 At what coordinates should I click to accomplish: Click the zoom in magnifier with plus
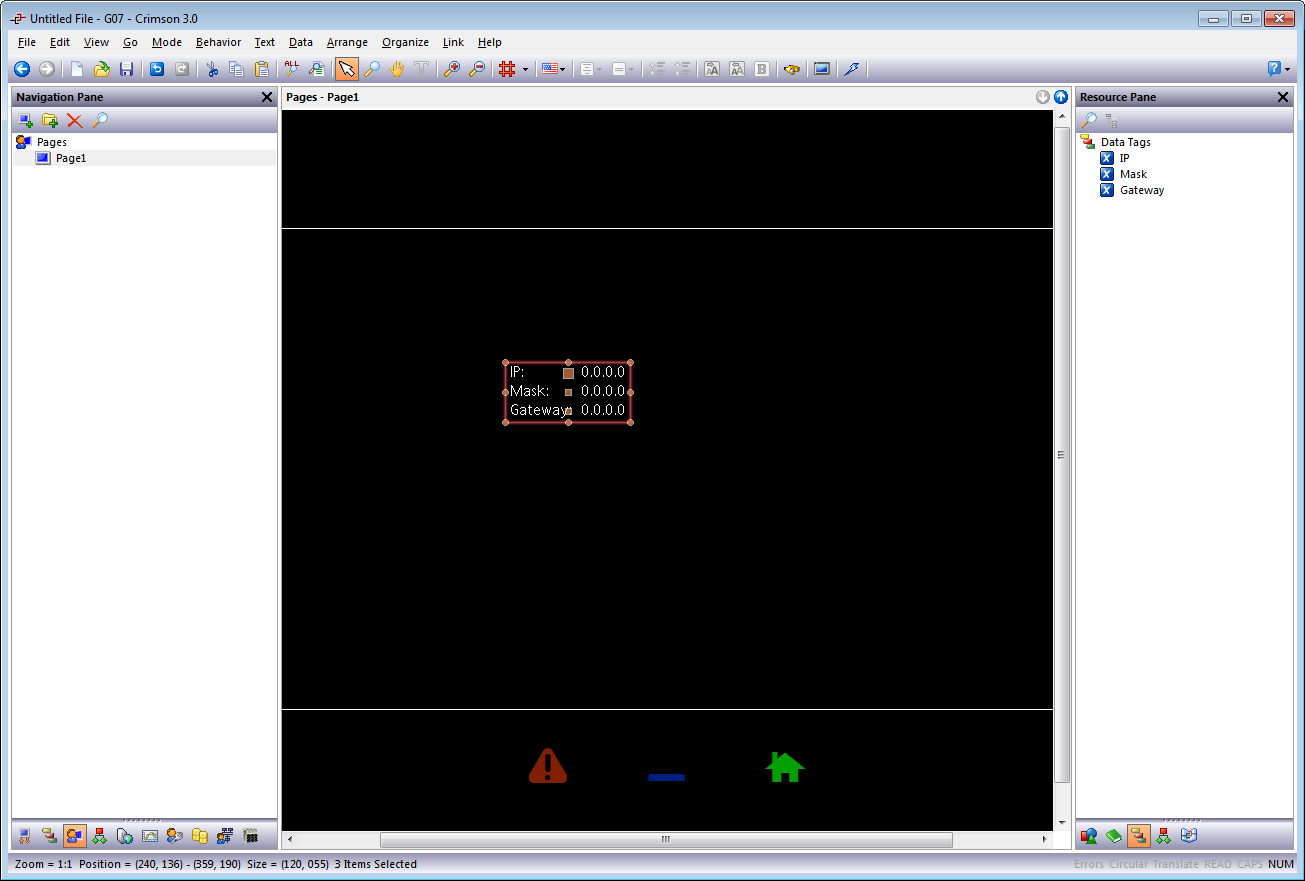[x=452, y=69]
